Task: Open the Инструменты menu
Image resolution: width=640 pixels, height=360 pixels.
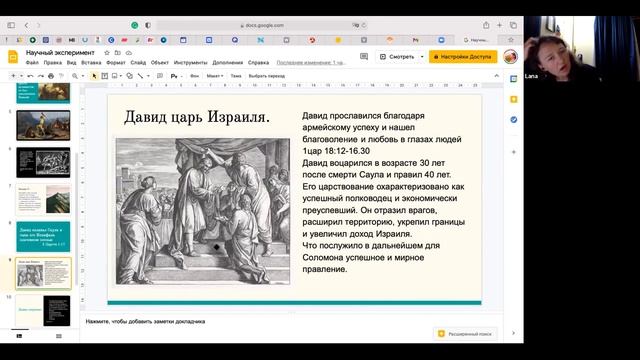Action: tap(191, 63)
